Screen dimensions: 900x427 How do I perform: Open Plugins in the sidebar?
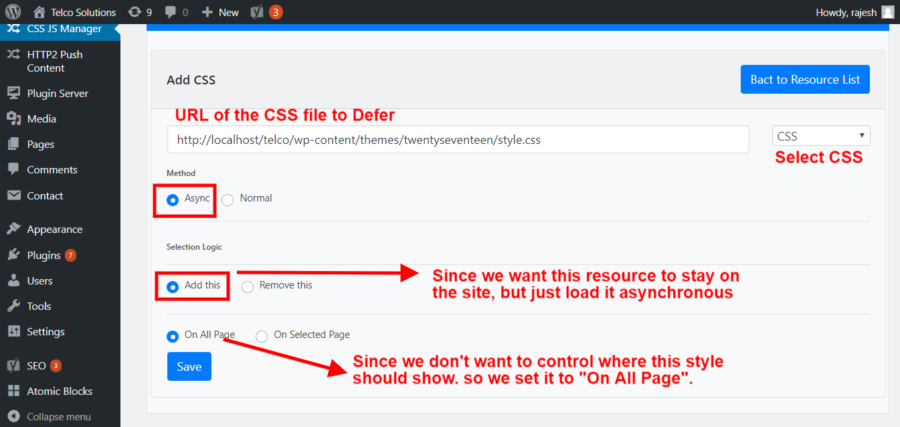coord(44,255)
